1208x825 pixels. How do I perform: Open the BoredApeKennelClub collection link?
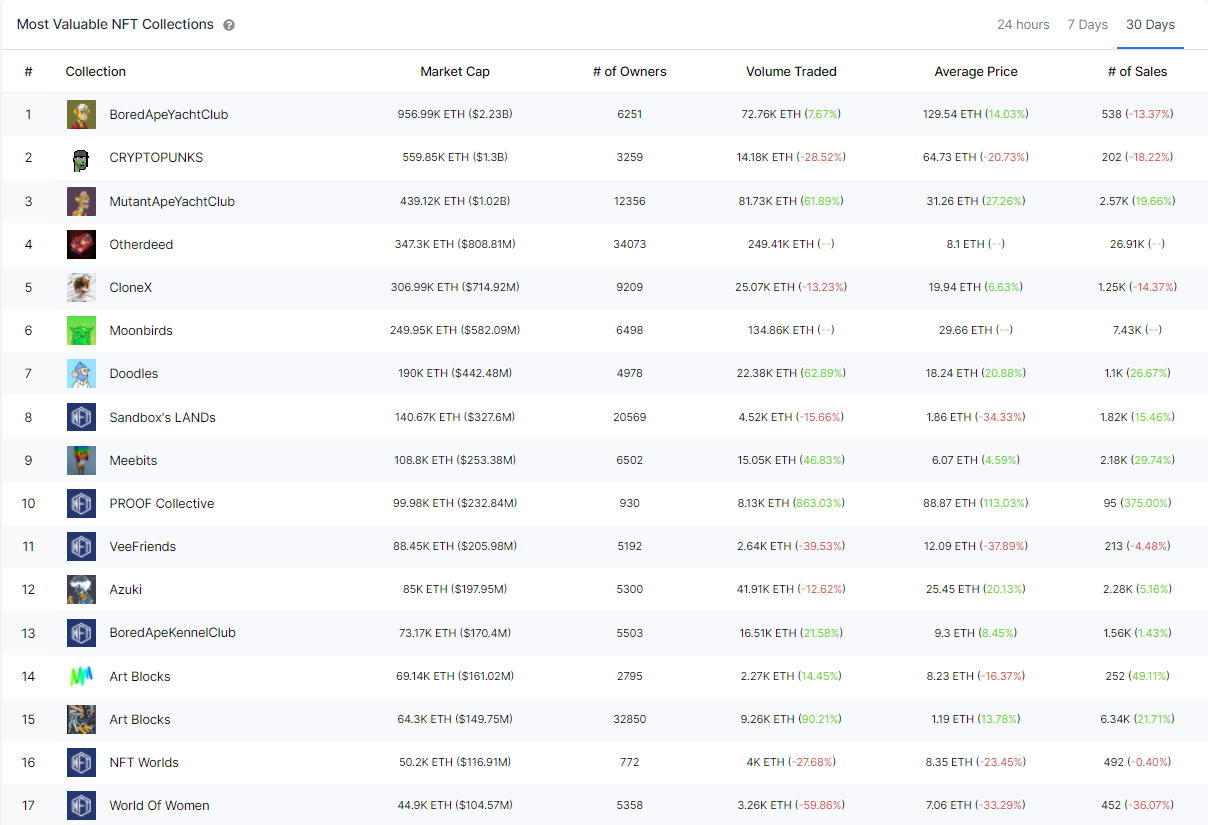tap(173, 632)
